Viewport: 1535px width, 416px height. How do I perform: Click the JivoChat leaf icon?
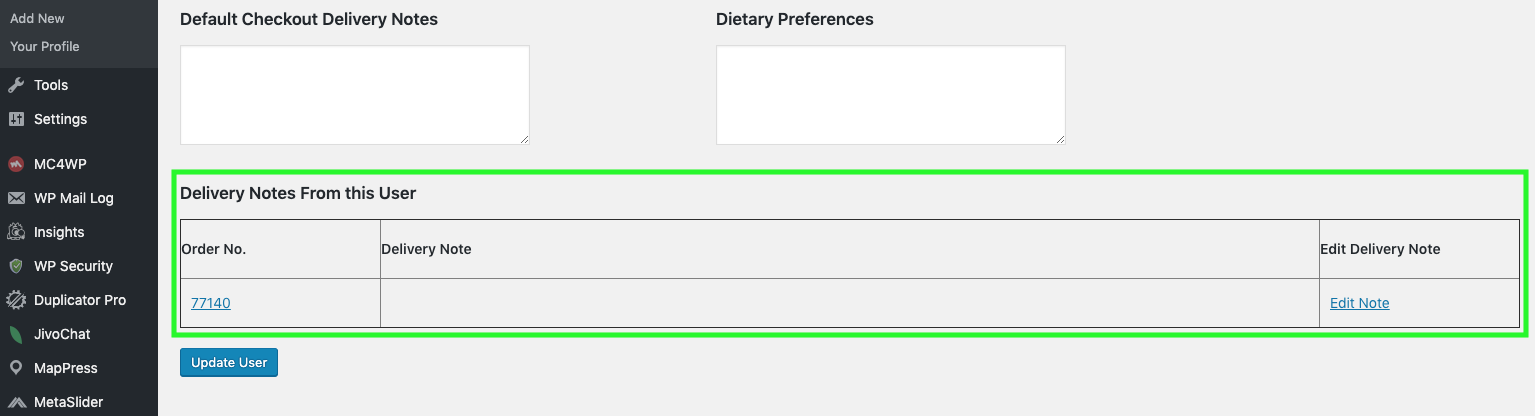tap(16, 334)
